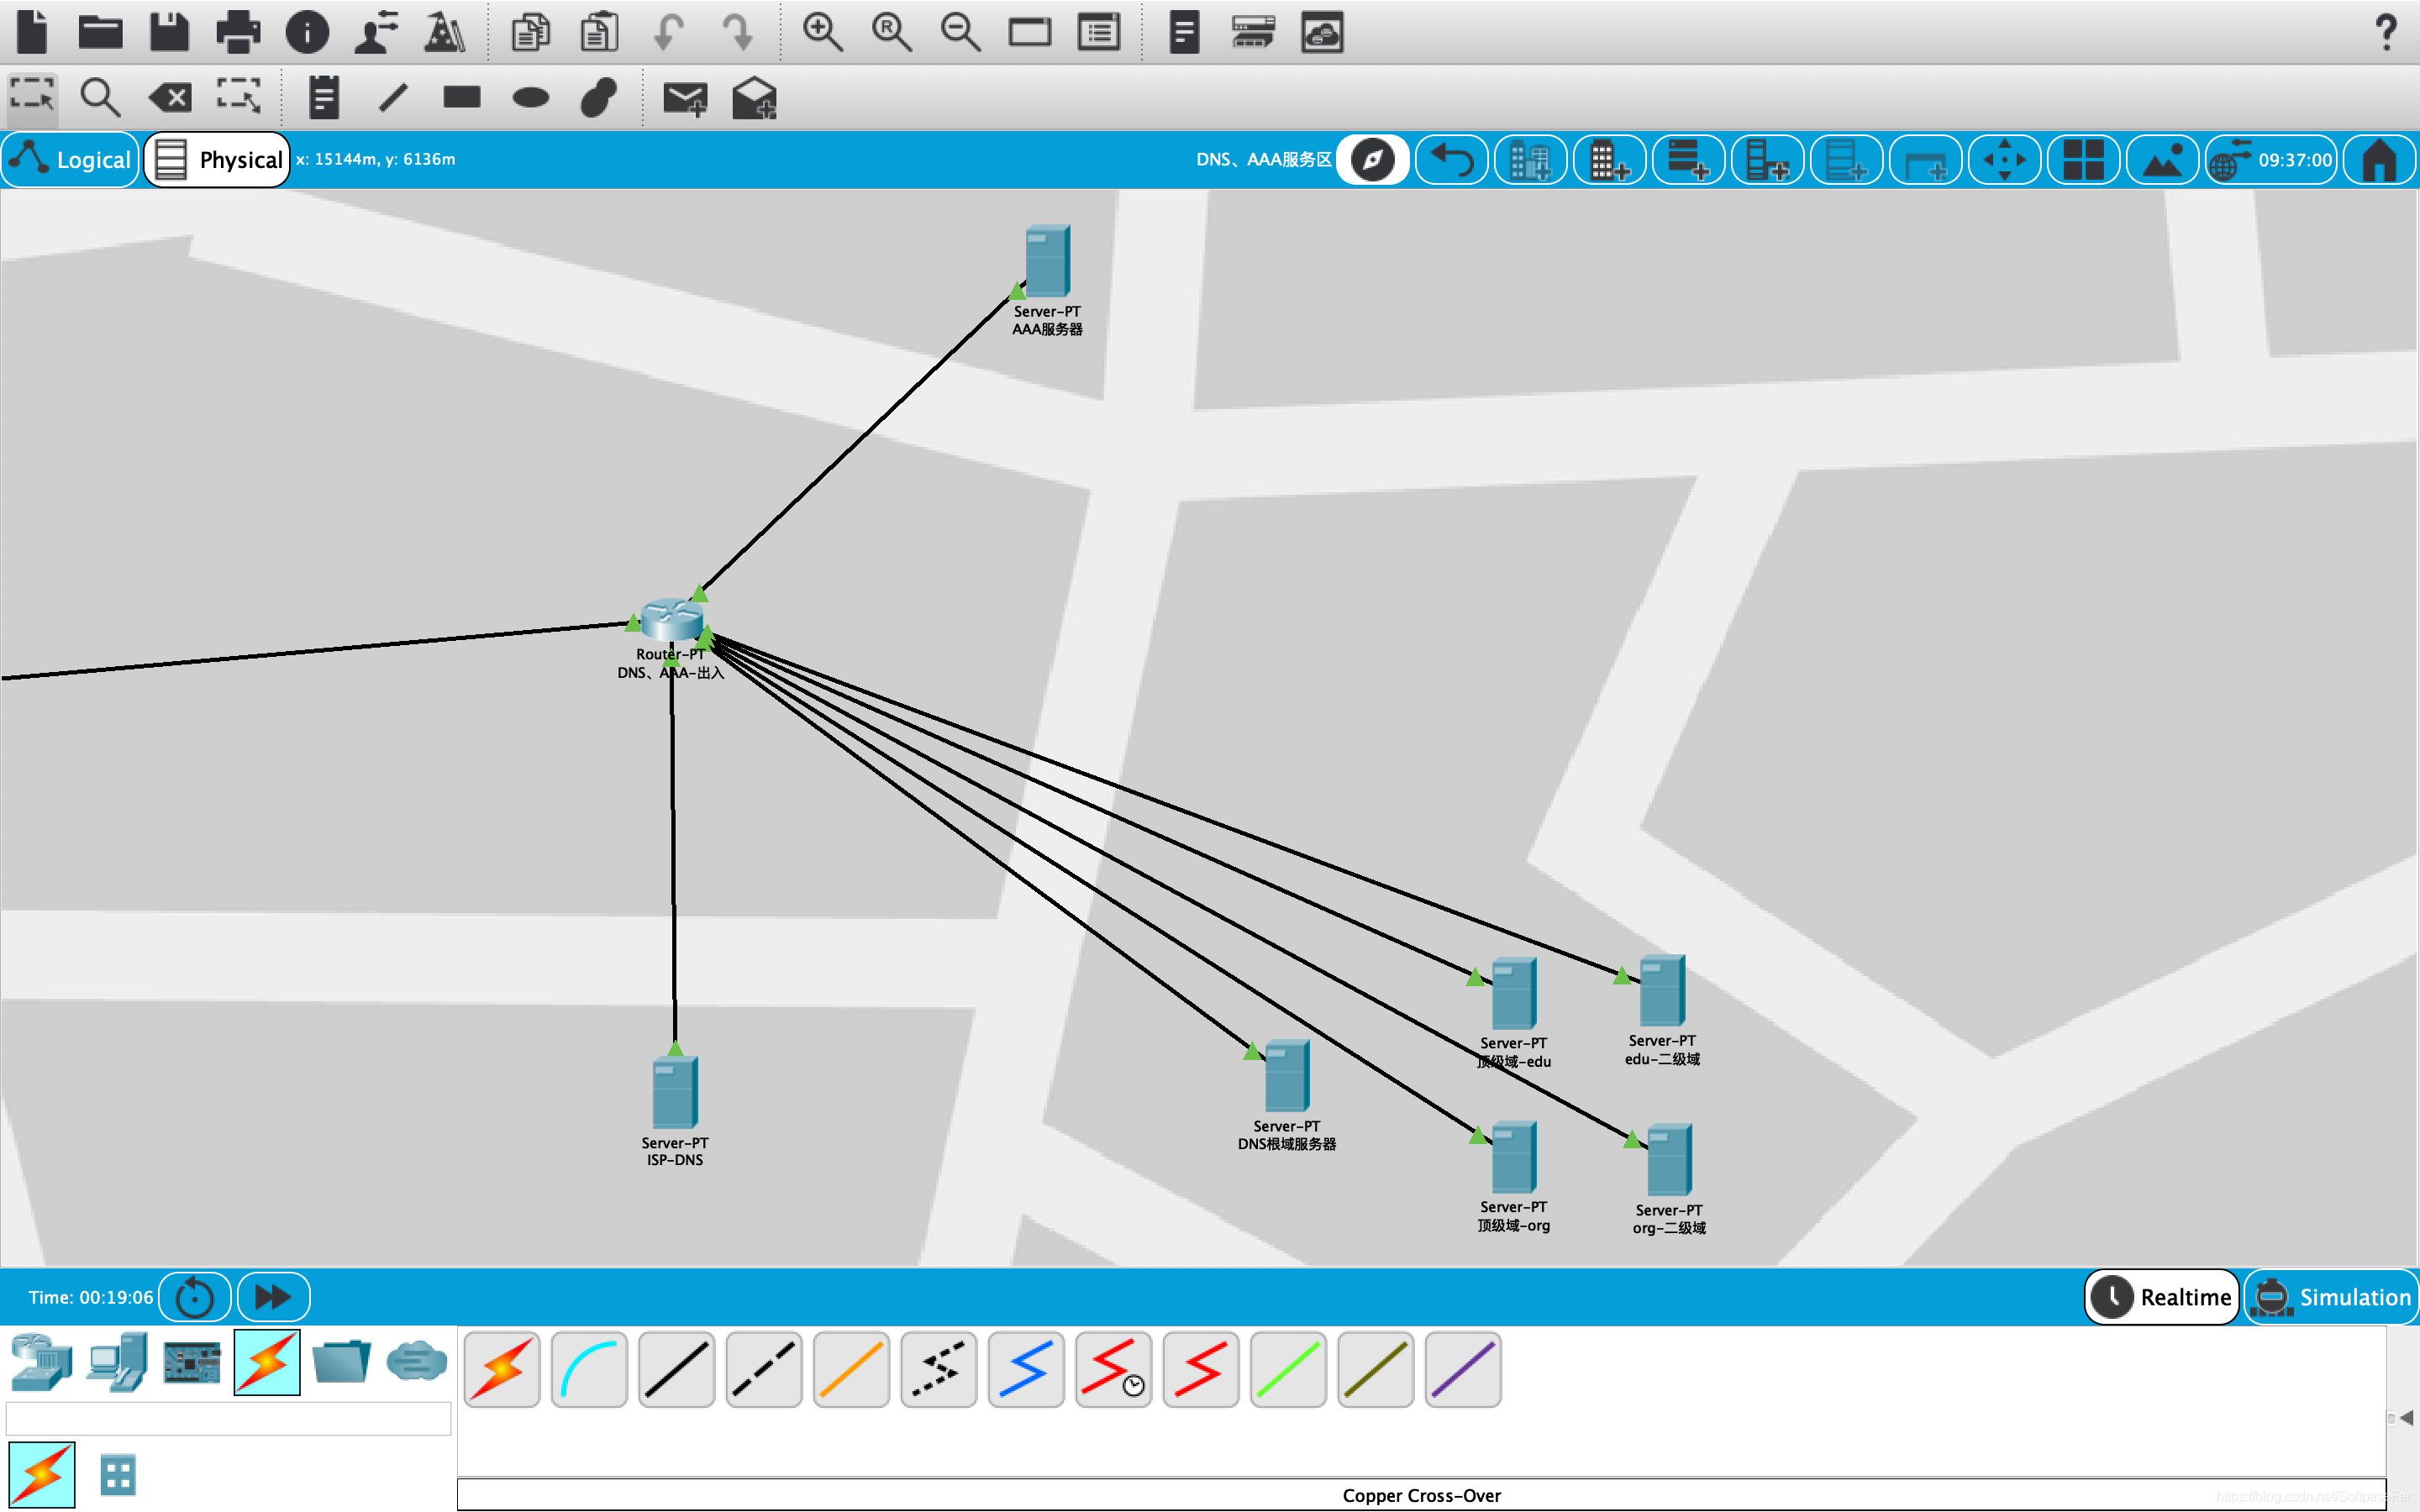The image size is (2420, 1512).
Task: Add a Simple PDU envelope
Action: [685, 97]
